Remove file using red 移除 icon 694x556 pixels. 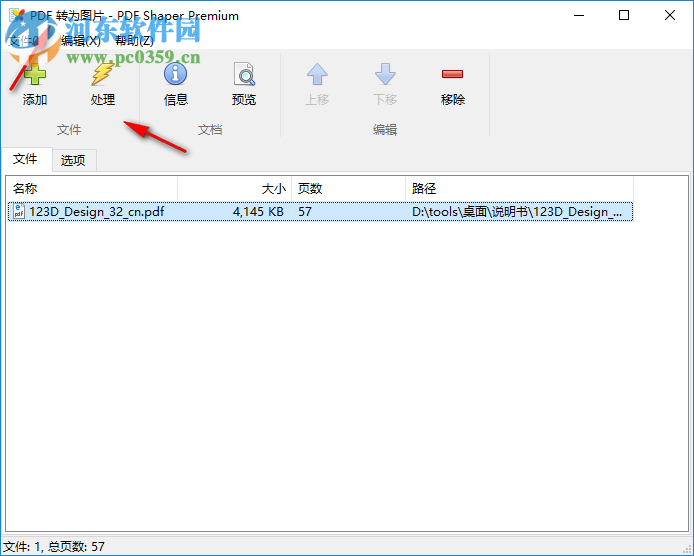[x=452, y=74]
